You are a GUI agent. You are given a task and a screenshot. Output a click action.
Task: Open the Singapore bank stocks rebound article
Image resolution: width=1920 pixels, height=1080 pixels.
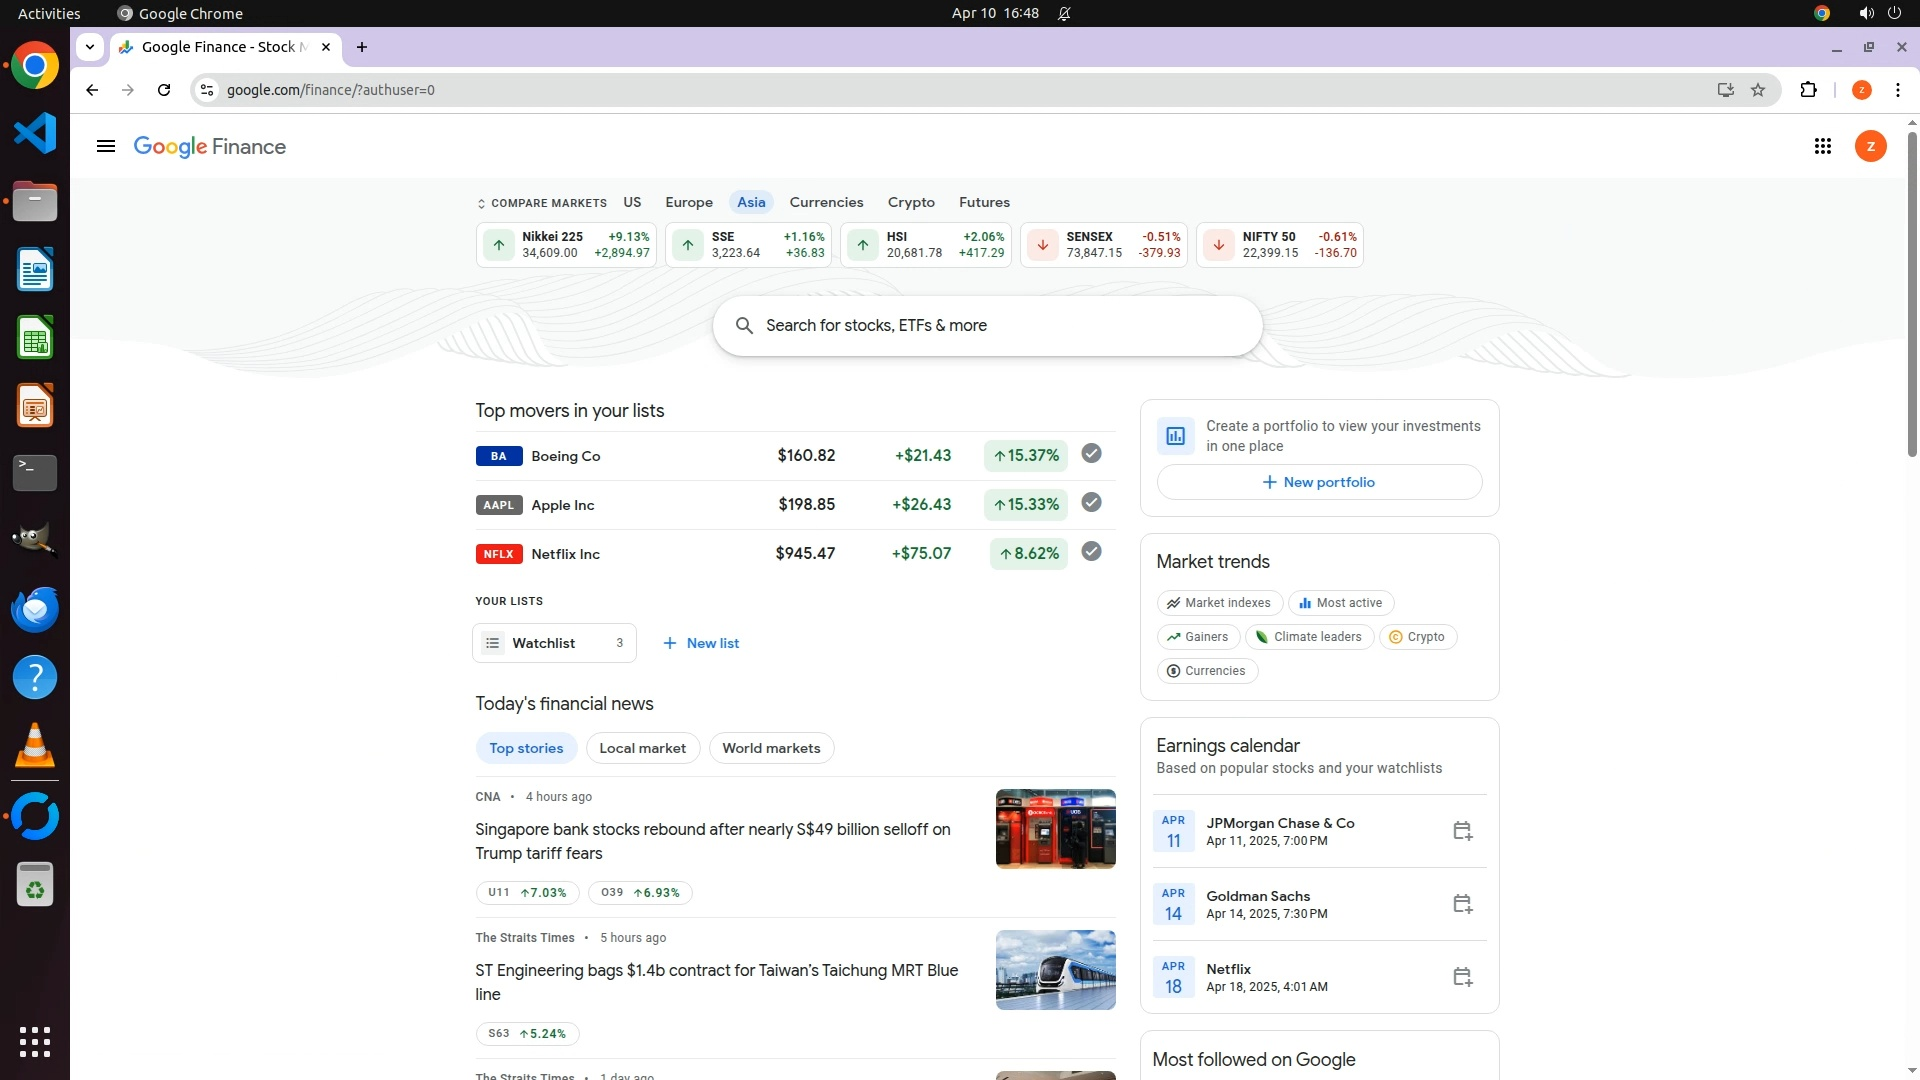pyautogui.click(x=712, y=841)
